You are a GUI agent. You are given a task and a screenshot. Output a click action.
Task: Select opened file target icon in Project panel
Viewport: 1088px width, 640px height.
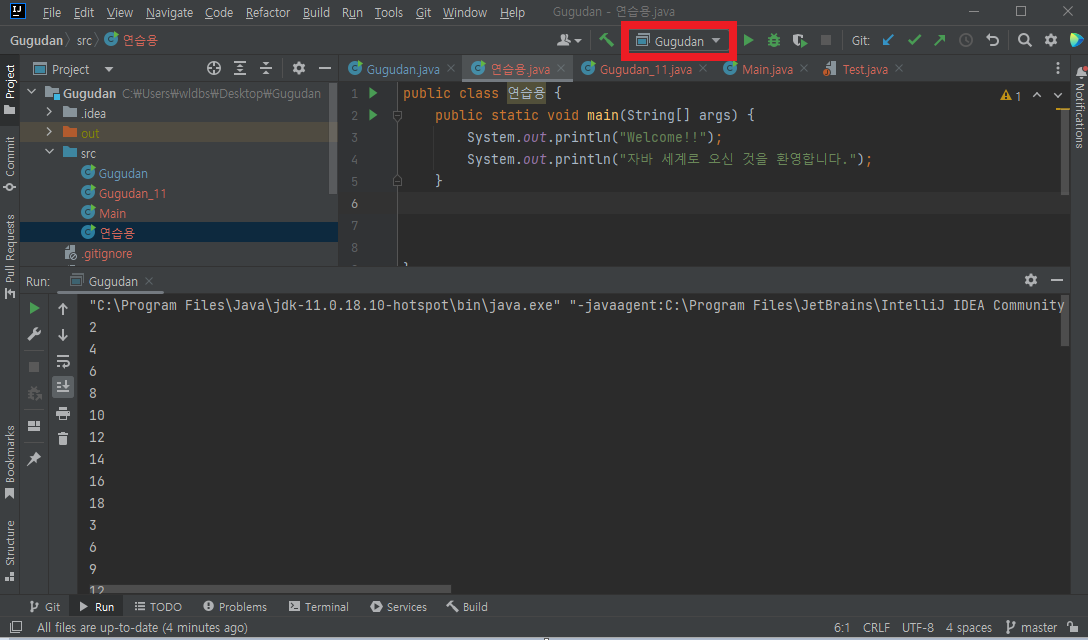click(x=214, y=68)
